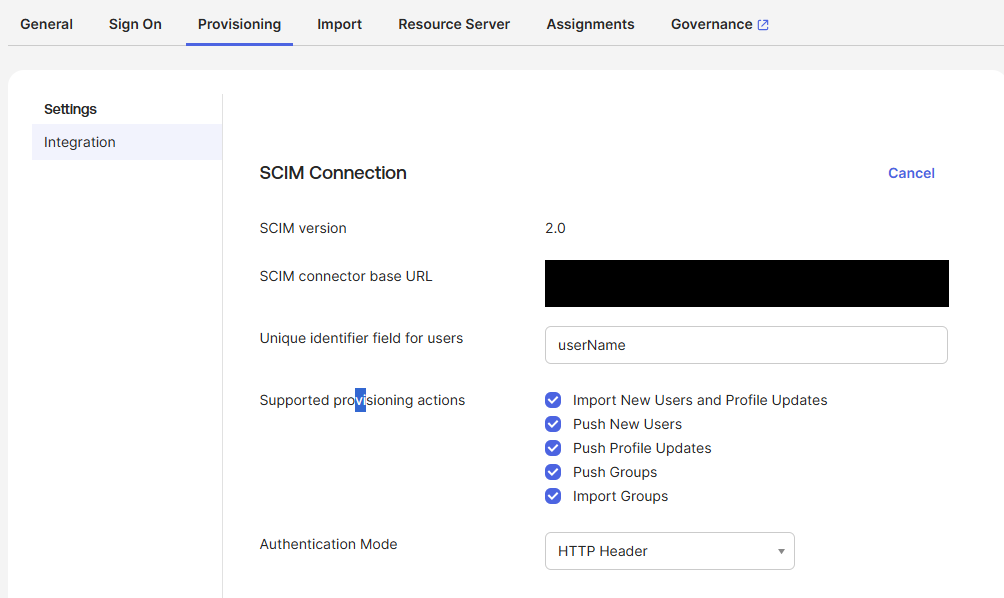Image resolution: width=1004 pixels, height=598 pixels.
Task: Click the SCIM Connection heading
Action: (x=333, y=173)
